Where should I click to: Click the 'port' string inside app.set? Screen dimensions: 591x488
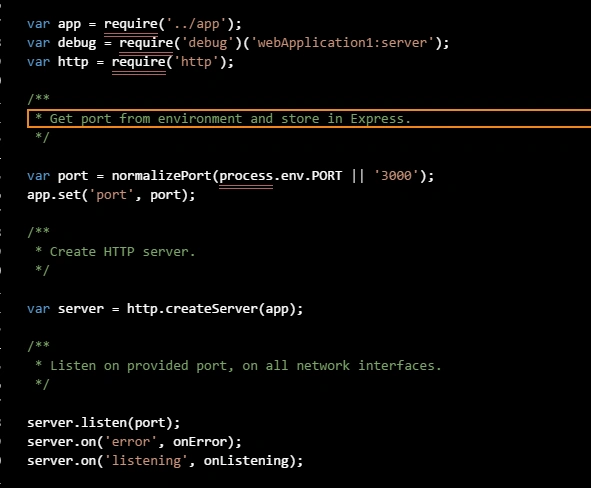[x=112, y=195]
